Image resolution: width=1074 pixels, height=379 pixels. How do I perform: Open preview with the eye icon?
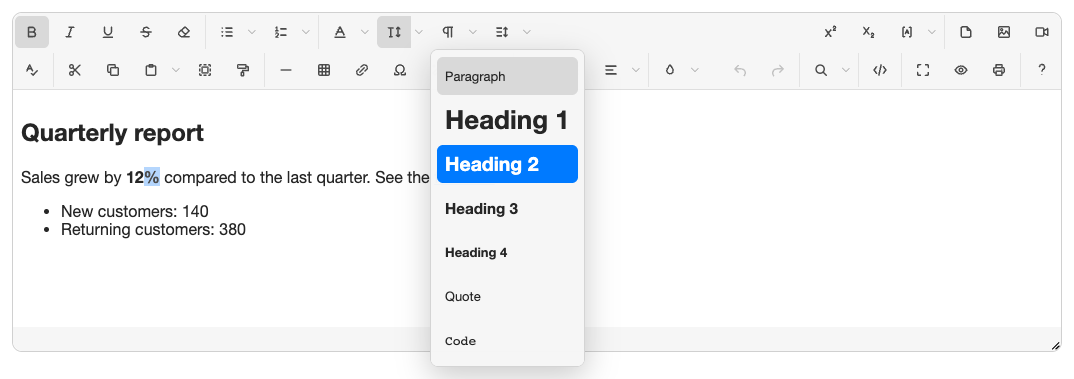pos(961,70)
